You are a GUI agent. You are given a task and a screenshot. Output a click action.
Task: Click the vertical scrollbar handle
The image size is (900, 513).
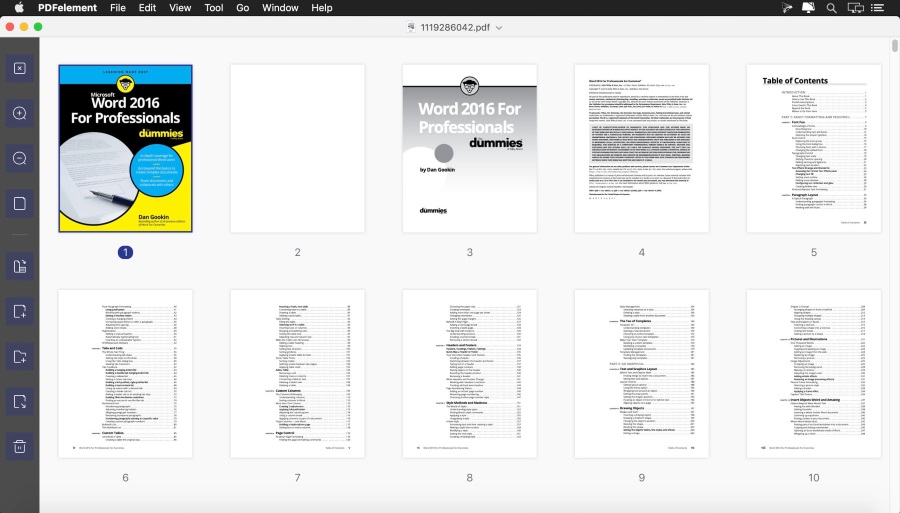pos(894,46)
